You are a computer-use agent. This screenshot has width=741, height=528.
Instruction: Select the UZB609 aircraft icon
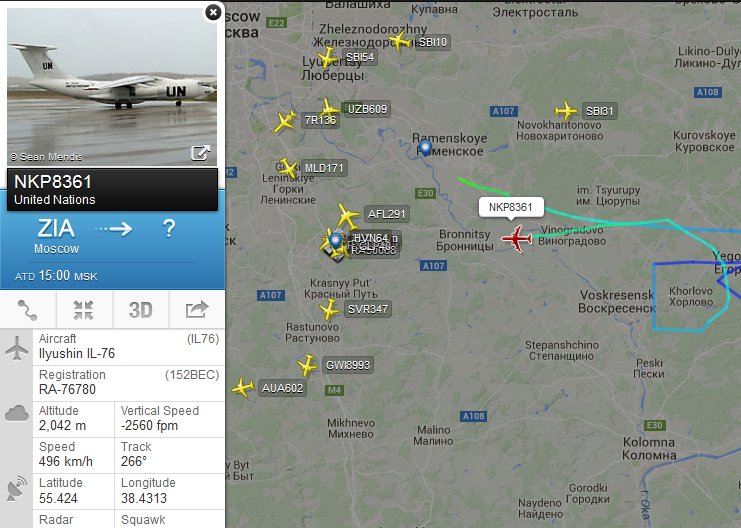pos(329,107)
